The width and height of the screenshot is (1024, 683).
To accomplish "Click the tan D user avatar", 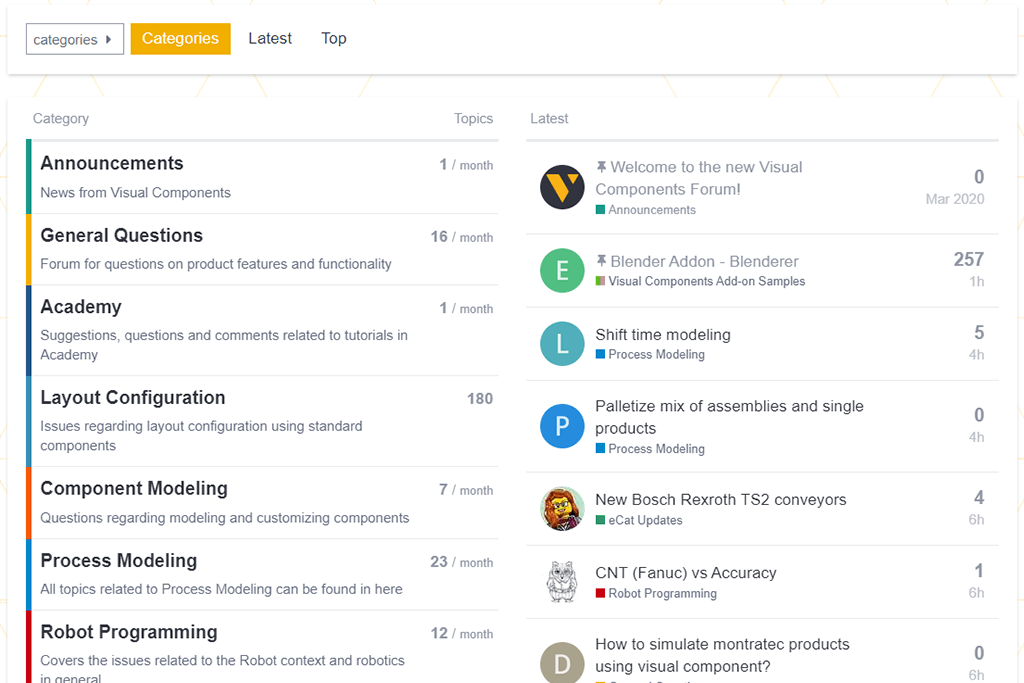I will [562, 663].
